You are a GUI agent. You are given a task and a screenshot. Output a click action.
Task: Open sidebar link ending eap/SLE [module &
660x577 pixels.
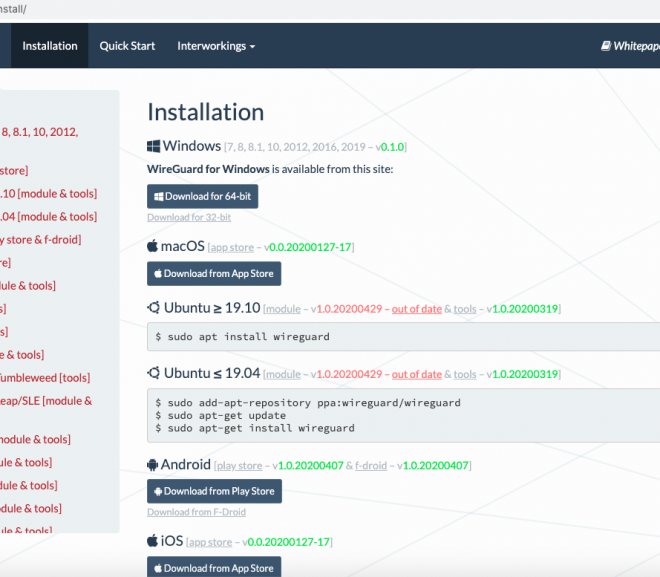point(46,401)
